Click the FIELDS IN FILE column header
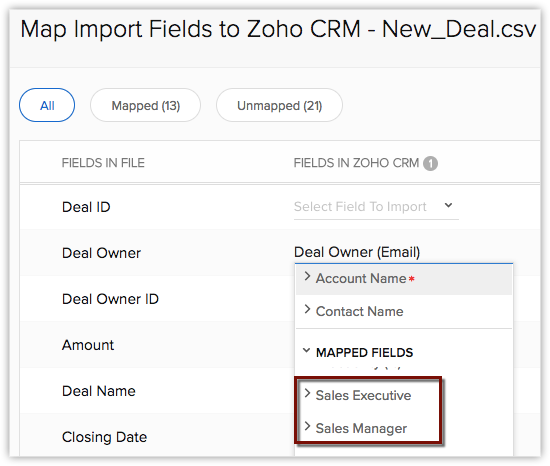The height and width of the screenshot is (466, 550). (x=103, y=163)
